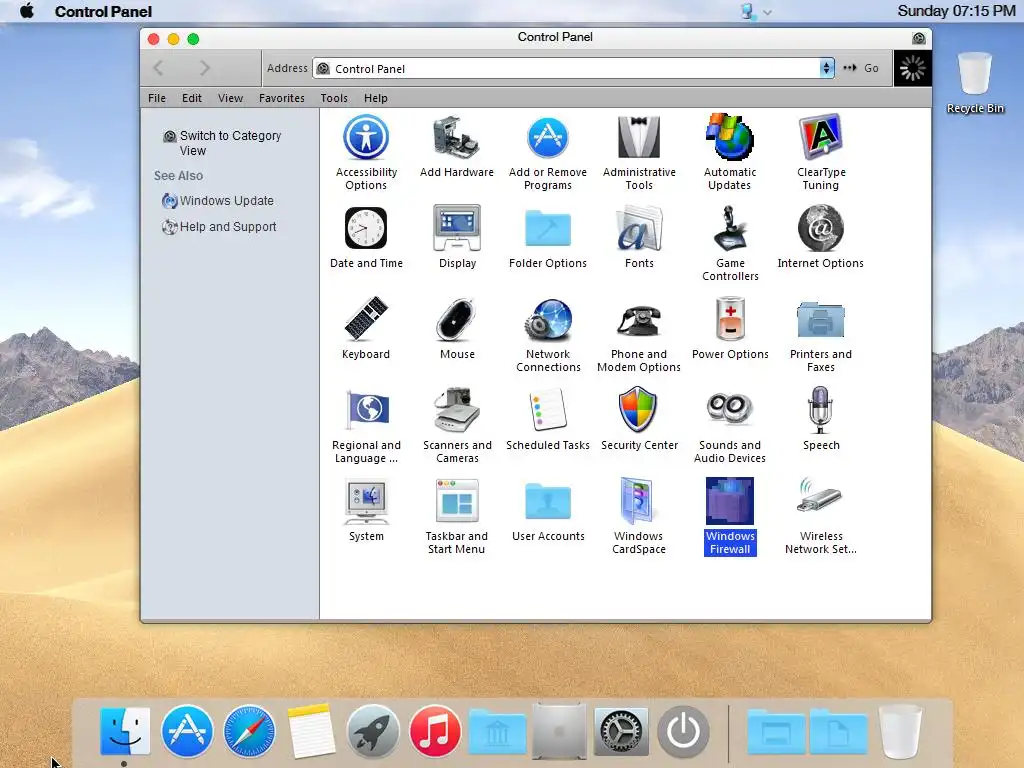Open the library folder in dock
The width and height of the screenshot is (1024, 768).
pos(497,732)
